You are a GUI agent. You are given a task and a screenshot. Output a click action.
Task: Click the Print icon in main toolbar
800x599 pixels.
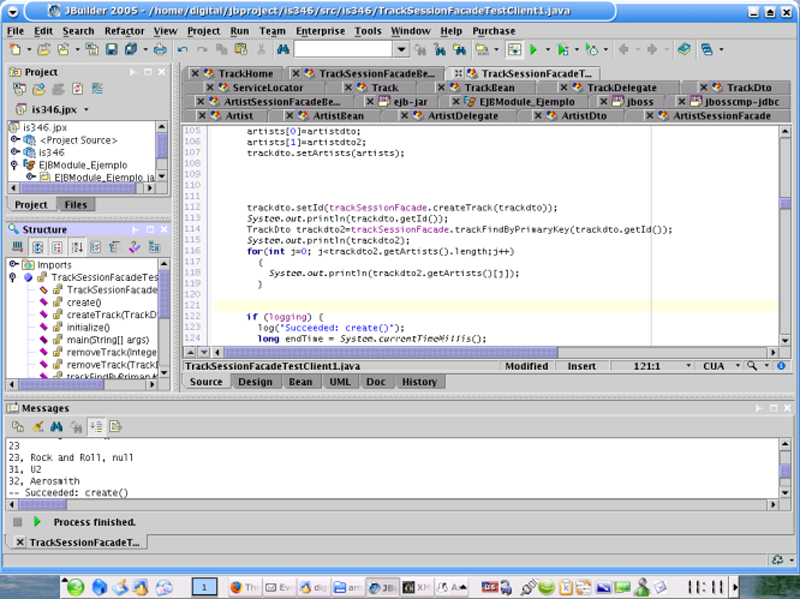click(x=160, y=49)
